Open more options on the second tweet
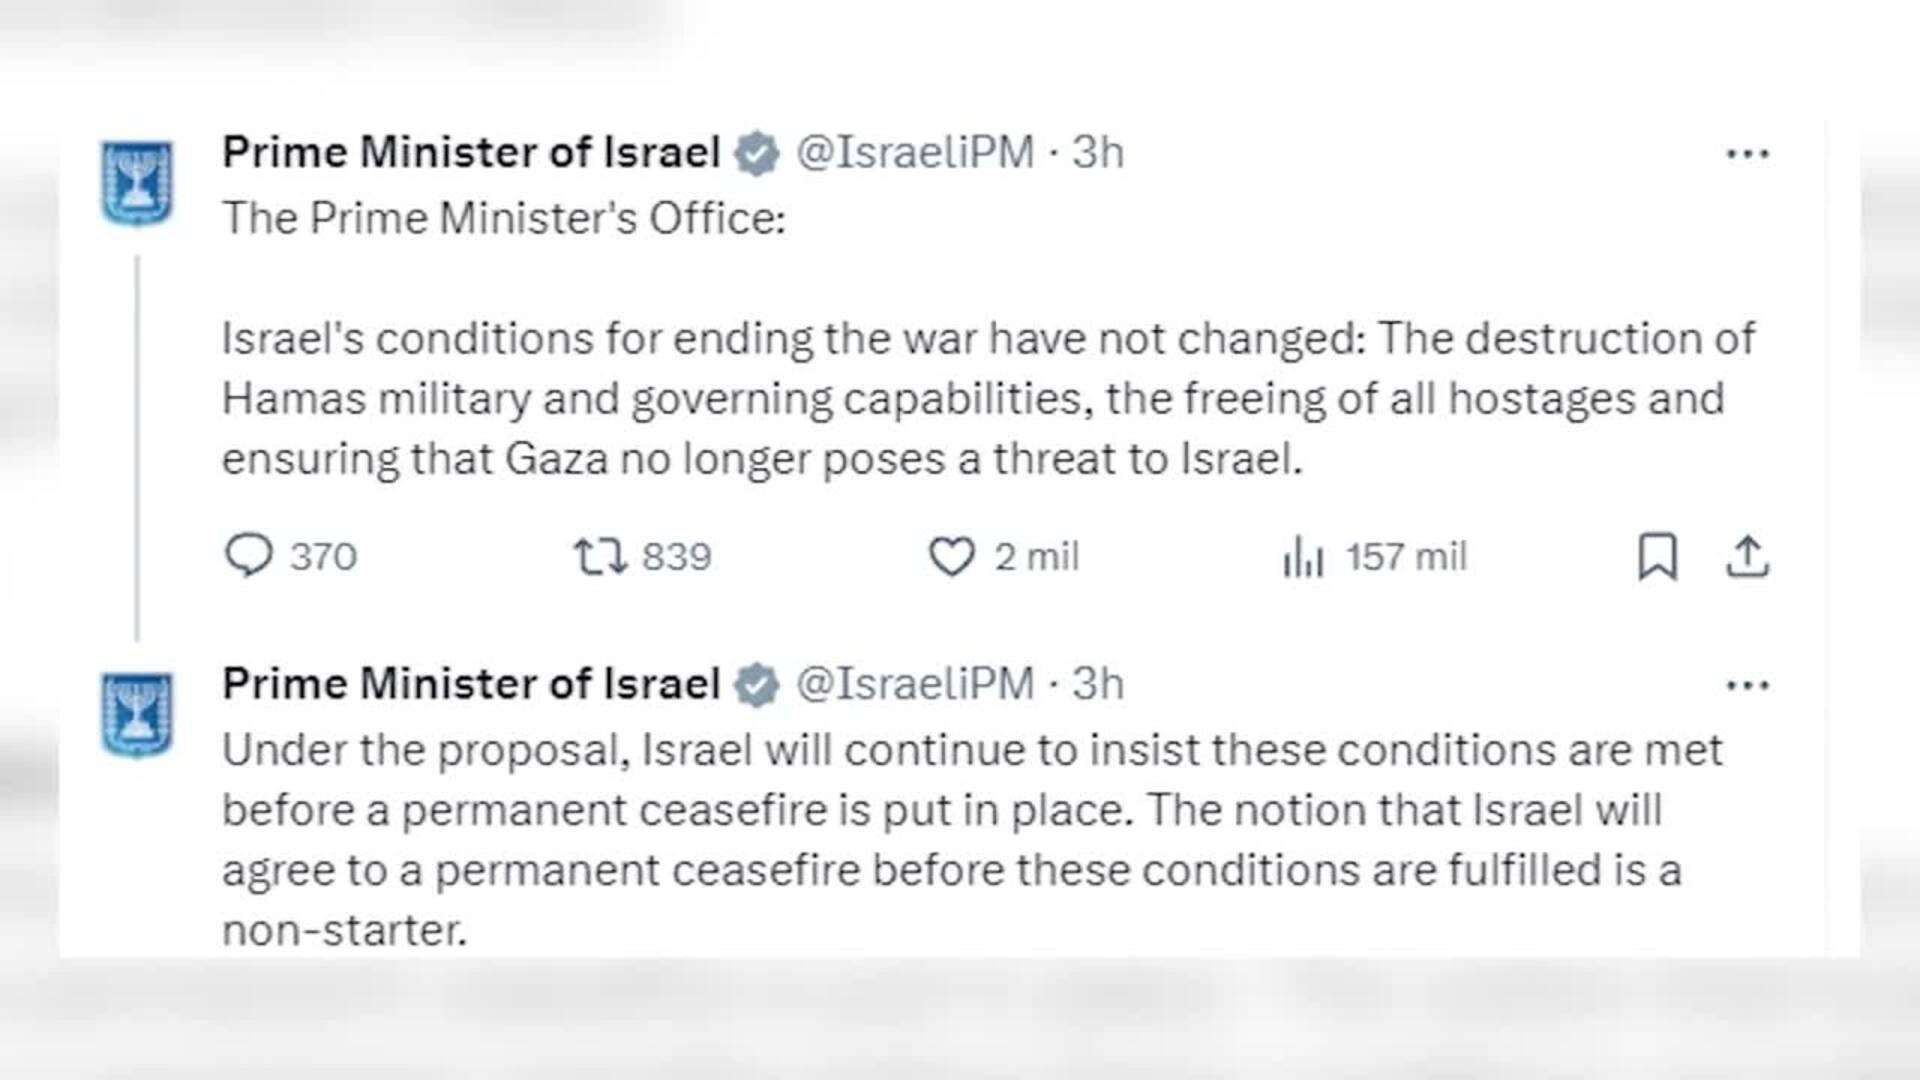The image size is (1920, 1080). click(1747, 686)
